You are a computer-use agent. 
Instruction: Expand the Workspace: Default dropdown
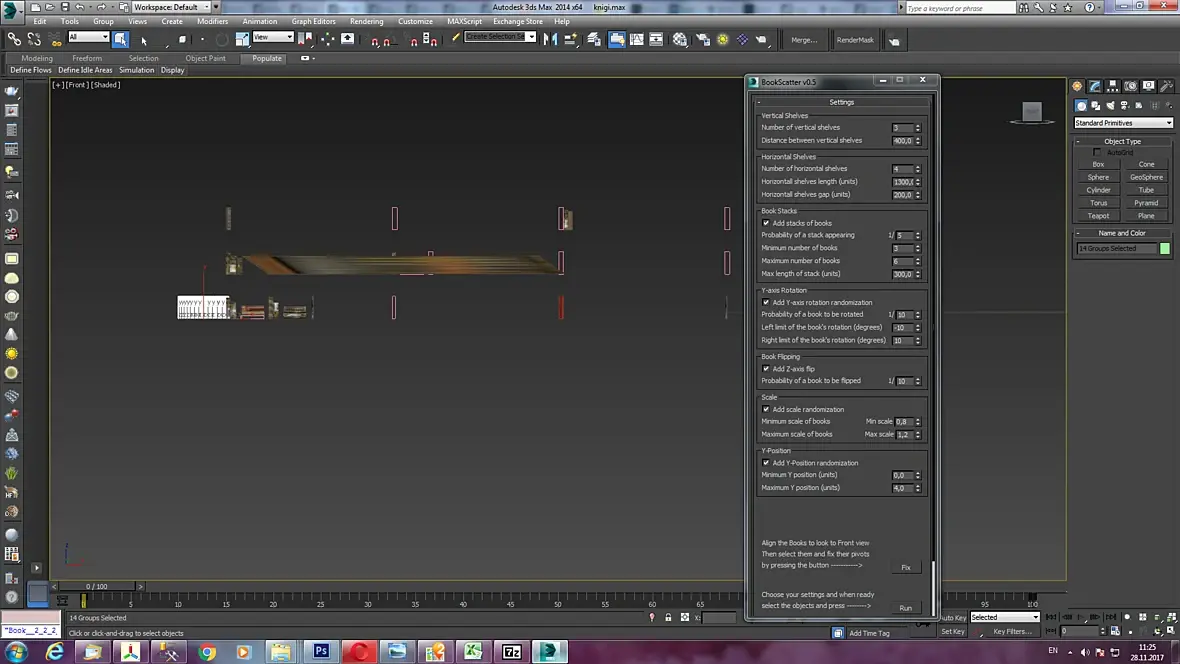click(170, 7)
